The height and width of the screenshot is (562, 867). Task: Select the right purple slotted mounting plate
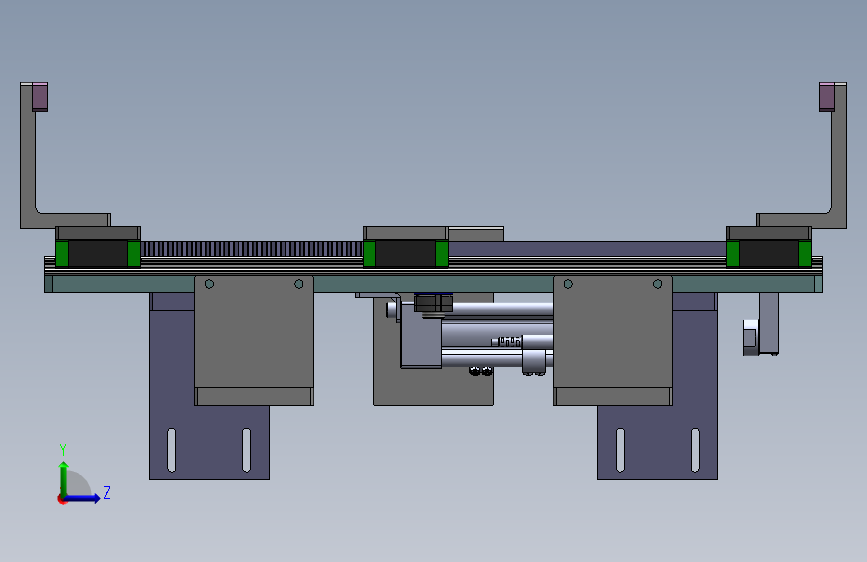coord(657,443)
